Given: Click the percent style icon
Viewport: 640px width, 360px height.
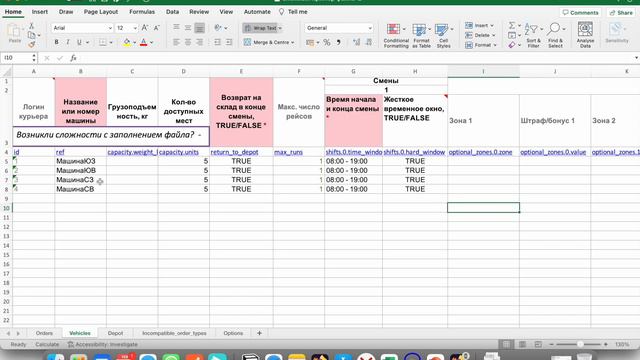Looking at the screenshot, I should 327,42.
